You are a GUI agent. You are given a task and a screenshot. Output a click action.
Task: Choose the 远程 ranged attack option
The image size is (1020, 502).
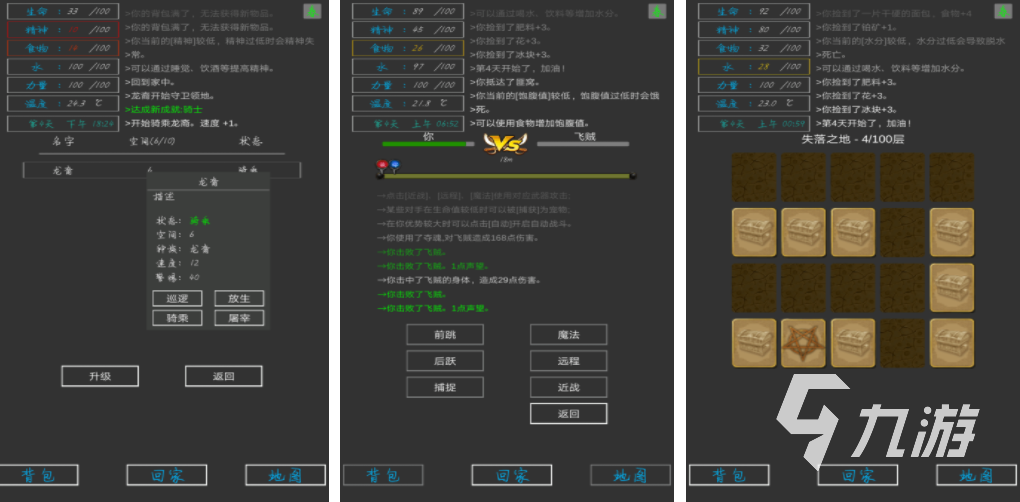tap(568, 361)
